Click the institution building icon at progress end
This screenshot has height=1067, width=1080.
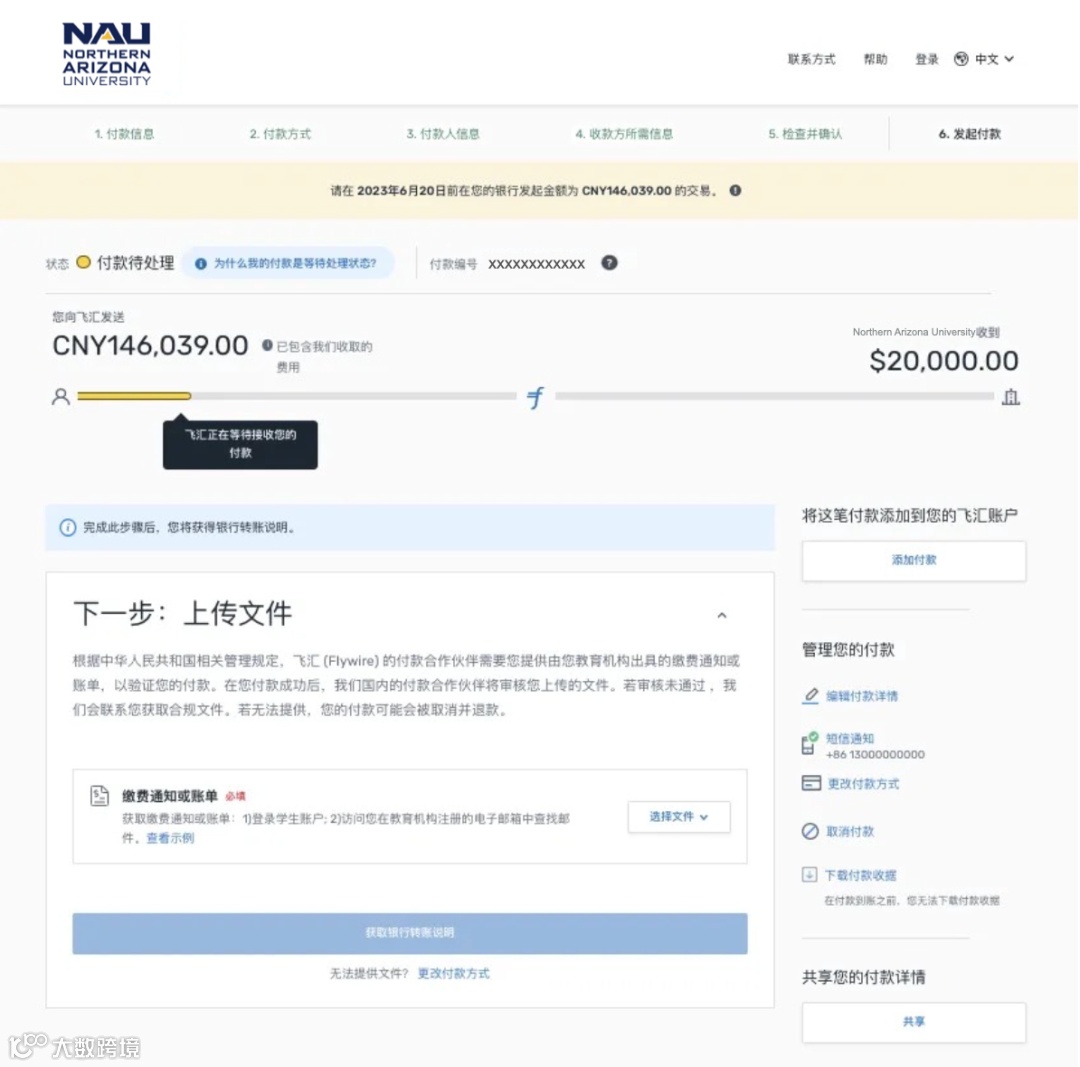pos(1010,397)
